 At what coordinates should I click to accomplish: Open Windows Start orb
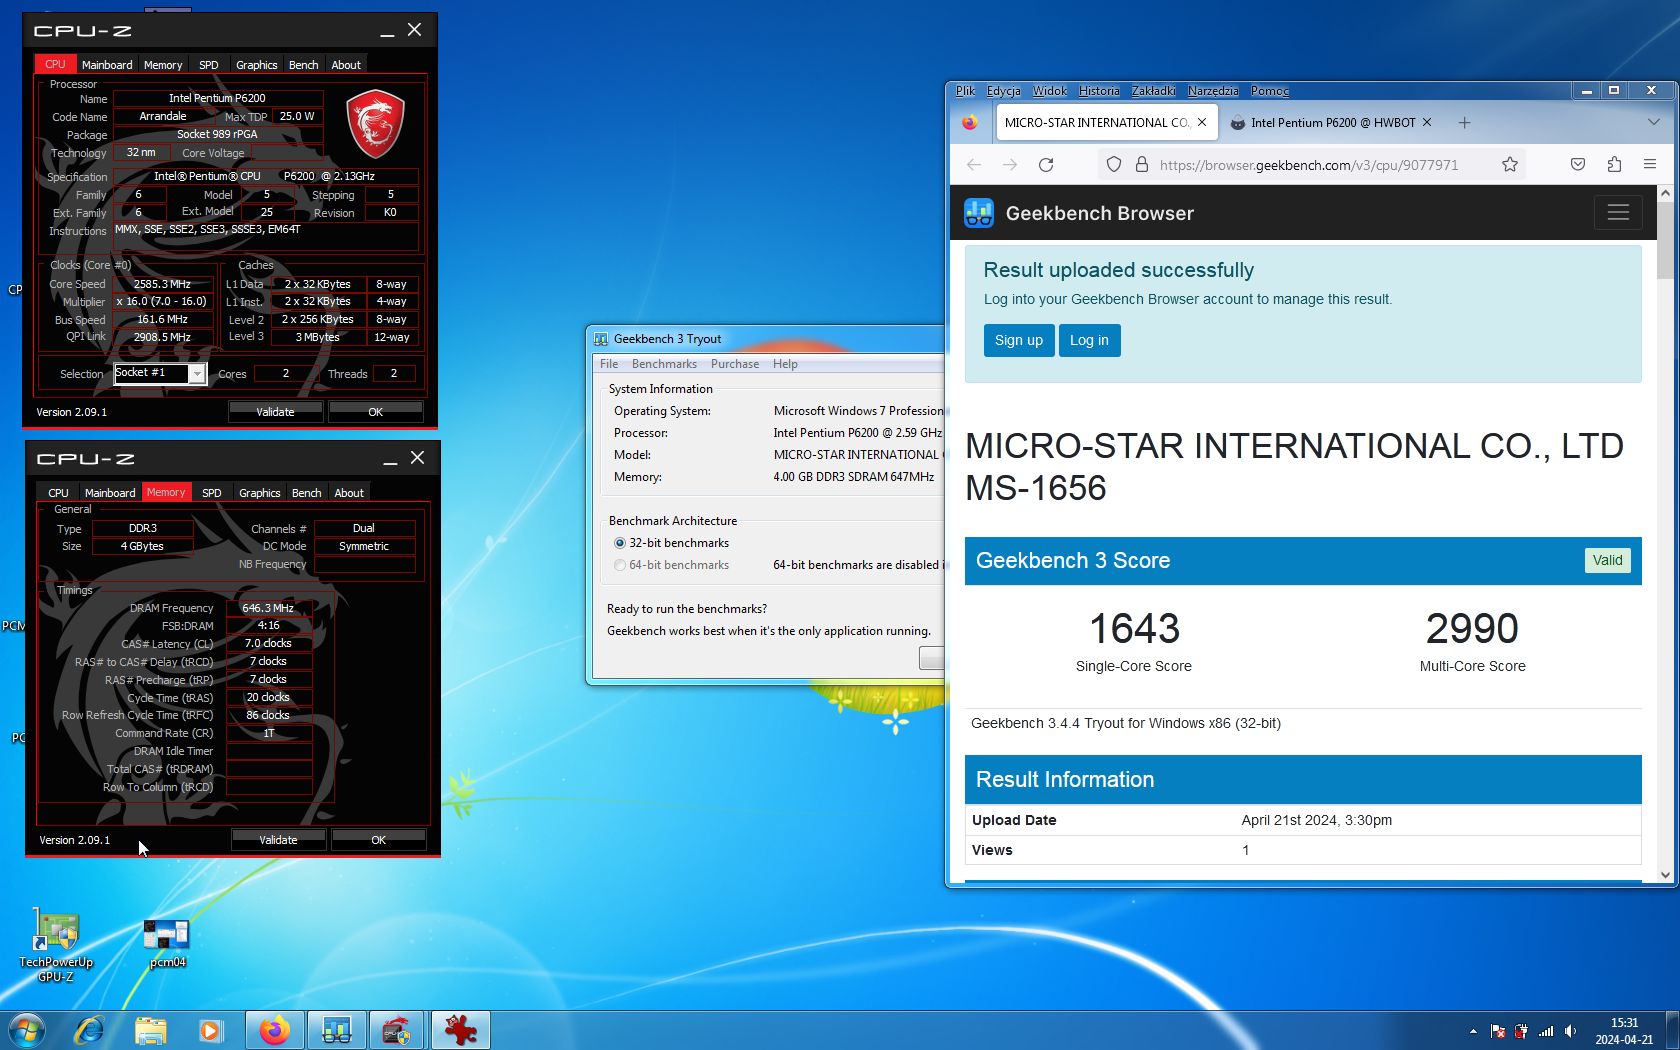[26, 1030]
